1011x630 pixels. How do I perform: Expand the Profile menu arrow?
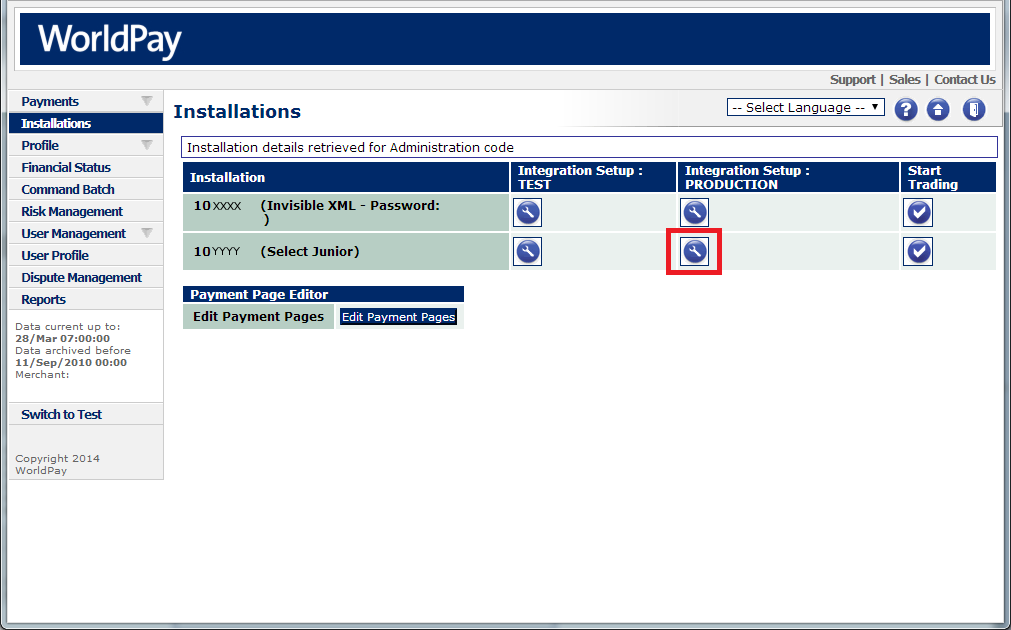[x=147, y=145]
